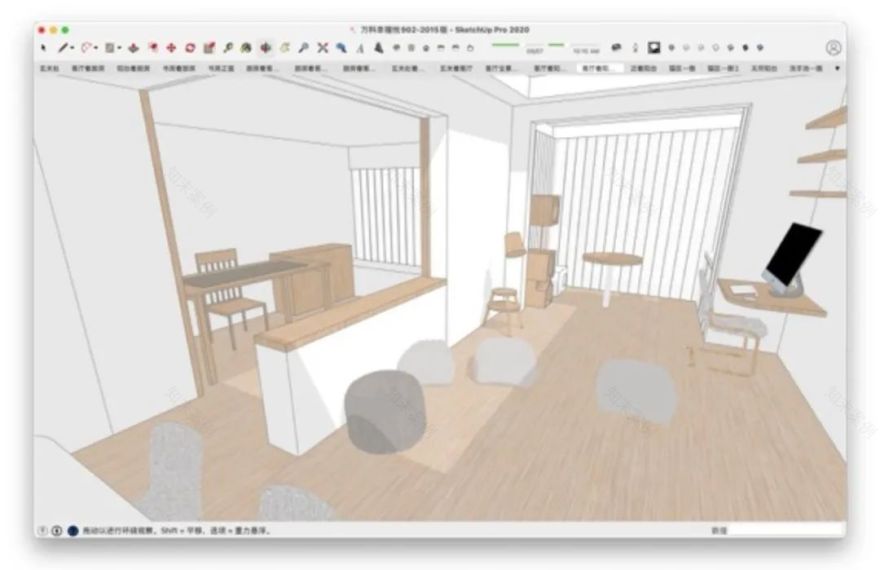This screenshot has height=570, width=880.
Task: Activate the Orbit tool
Action: (266, 47)
